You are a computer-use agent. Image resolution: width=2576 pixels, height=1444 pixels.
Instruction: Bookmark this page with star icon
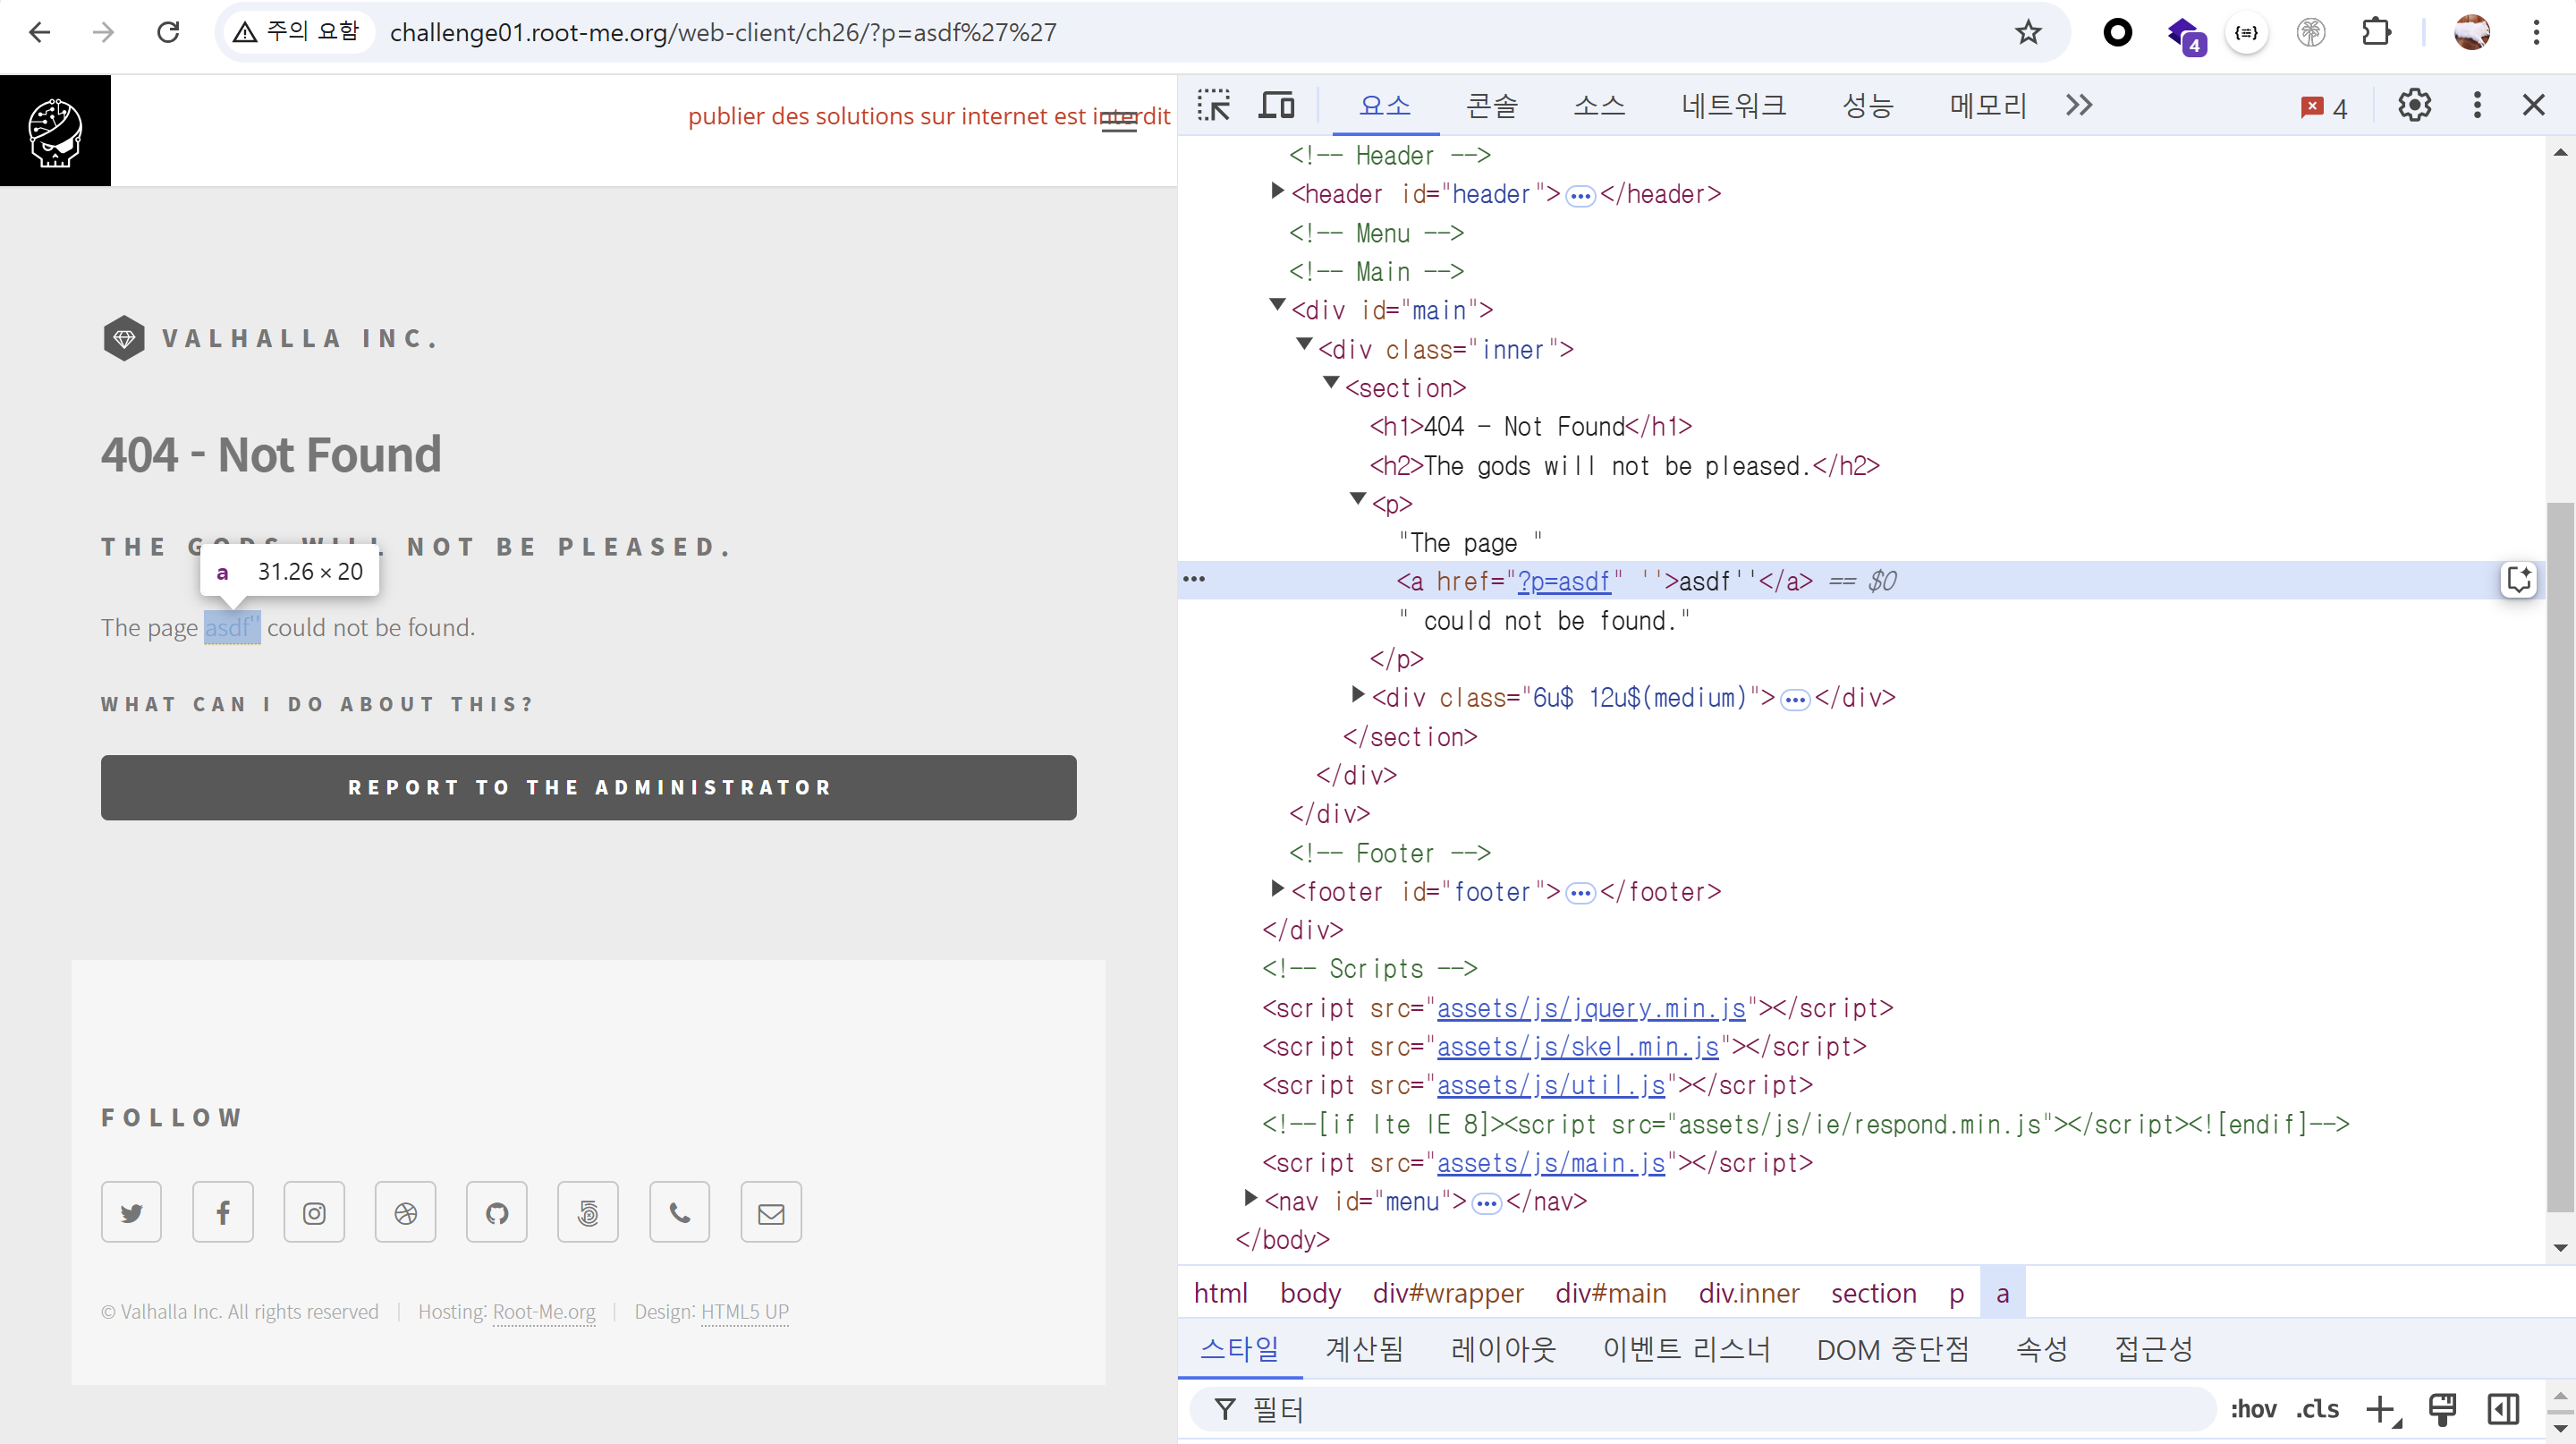[x=2028, y=32]
